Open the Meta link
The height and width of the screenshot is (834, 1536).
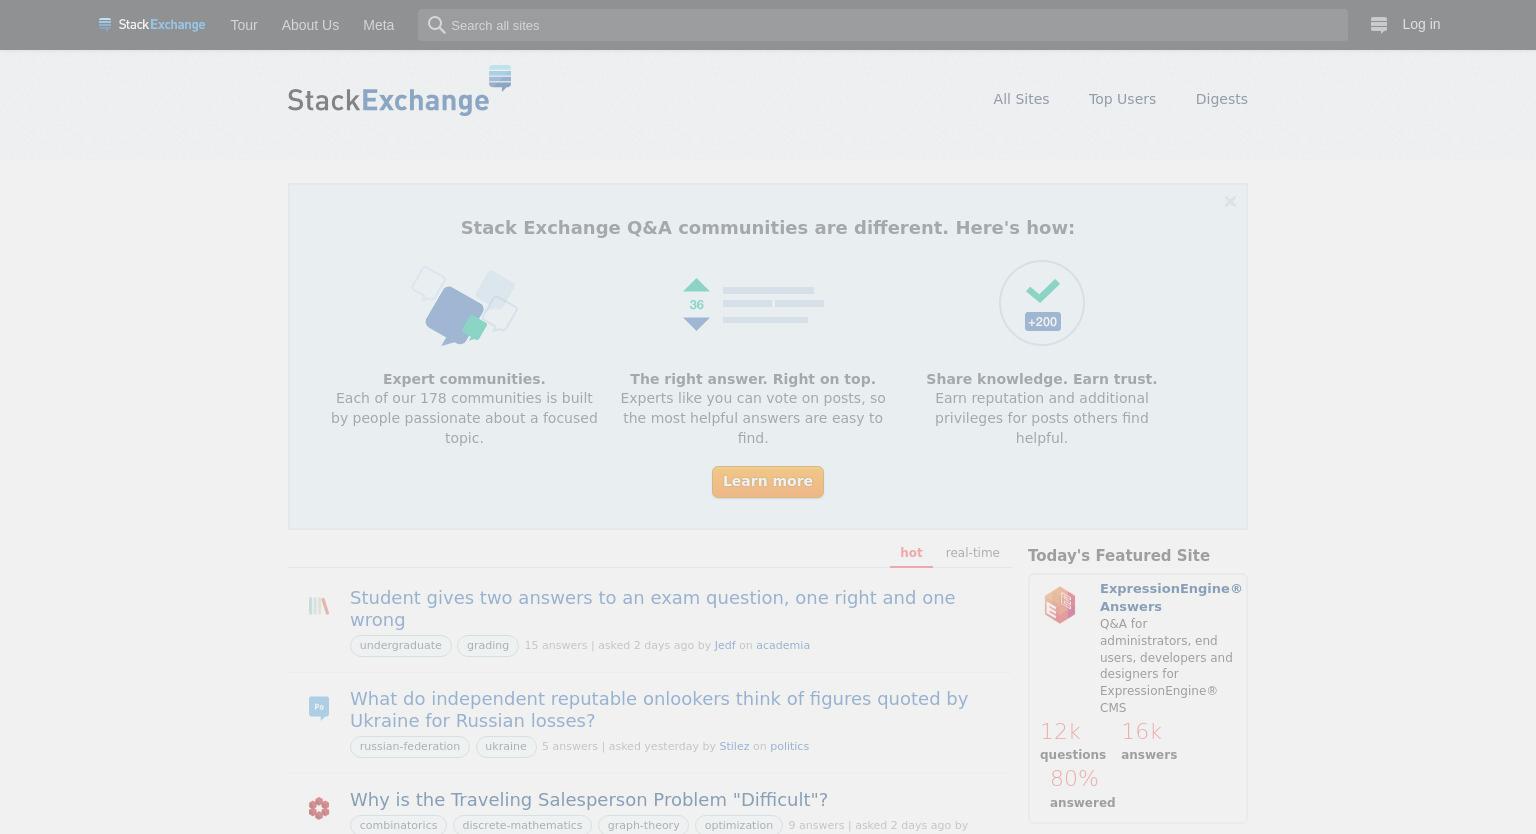pos(378,25)
